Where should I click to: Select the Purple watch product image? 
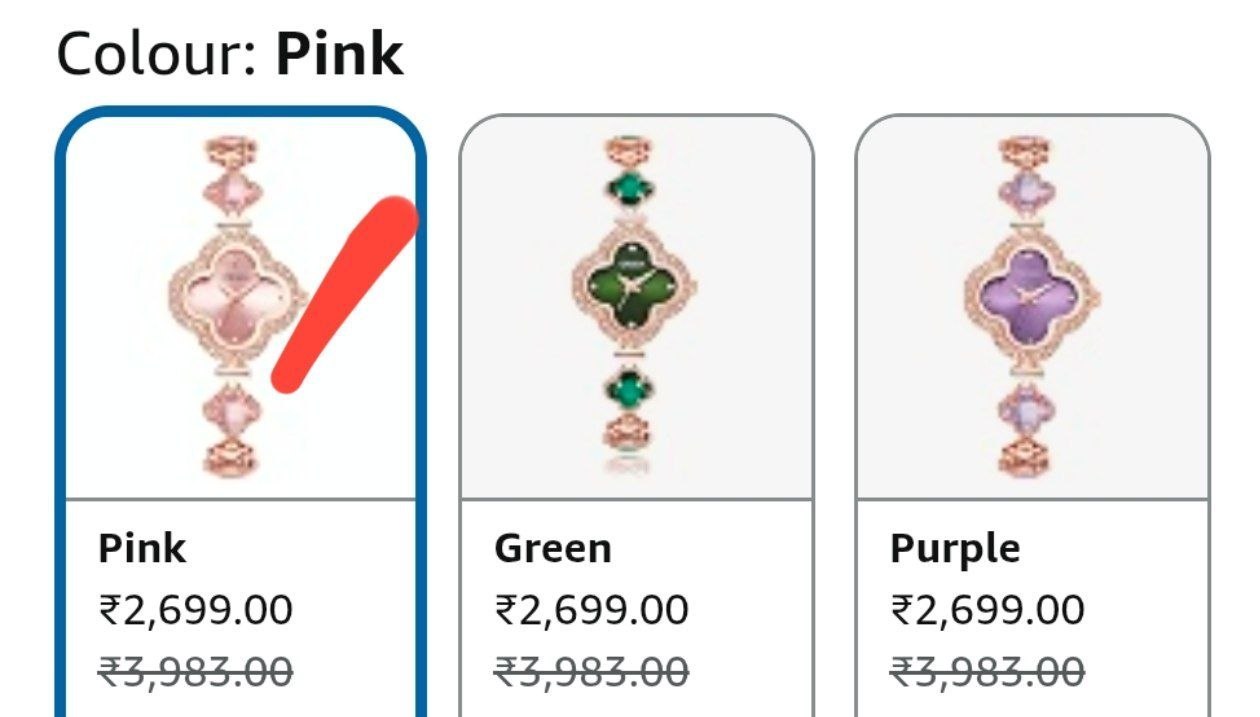1032,306
